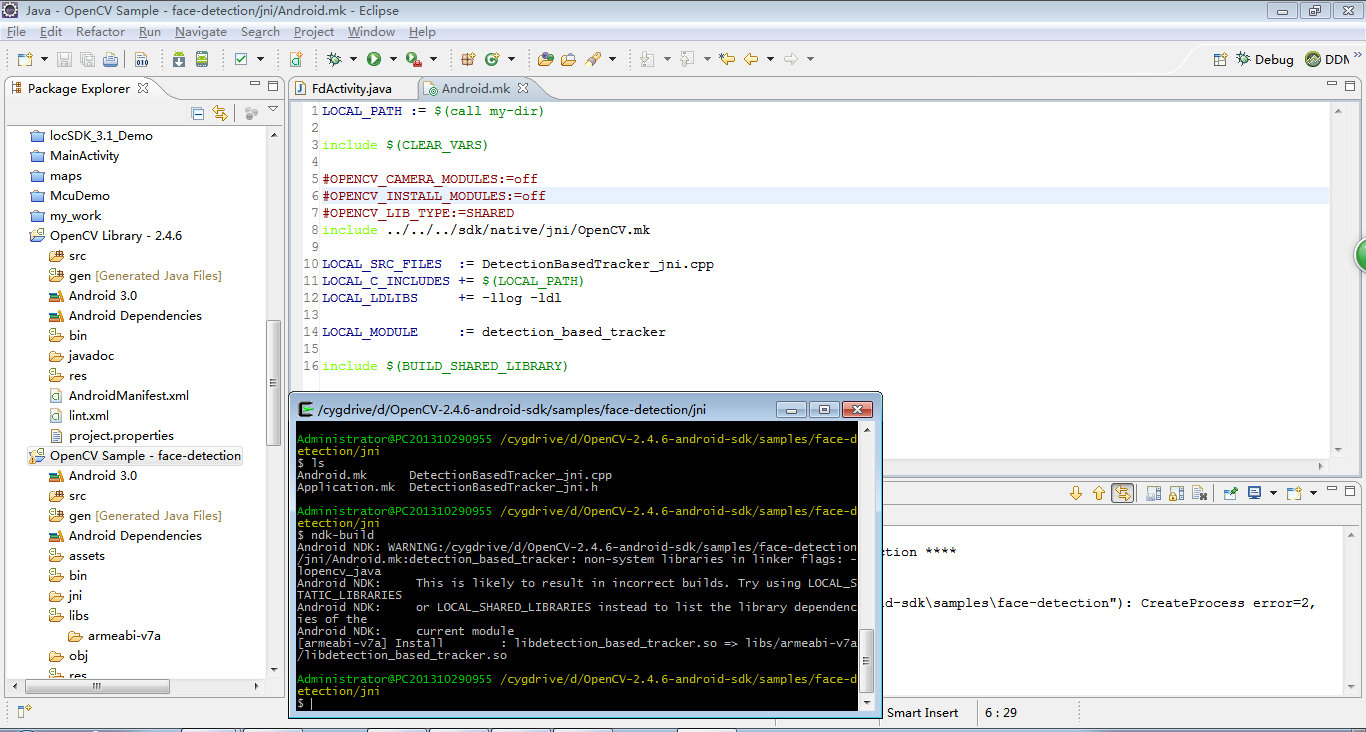Click the Cygwin terminal vertical scrollbar thumb

[867, 661]
